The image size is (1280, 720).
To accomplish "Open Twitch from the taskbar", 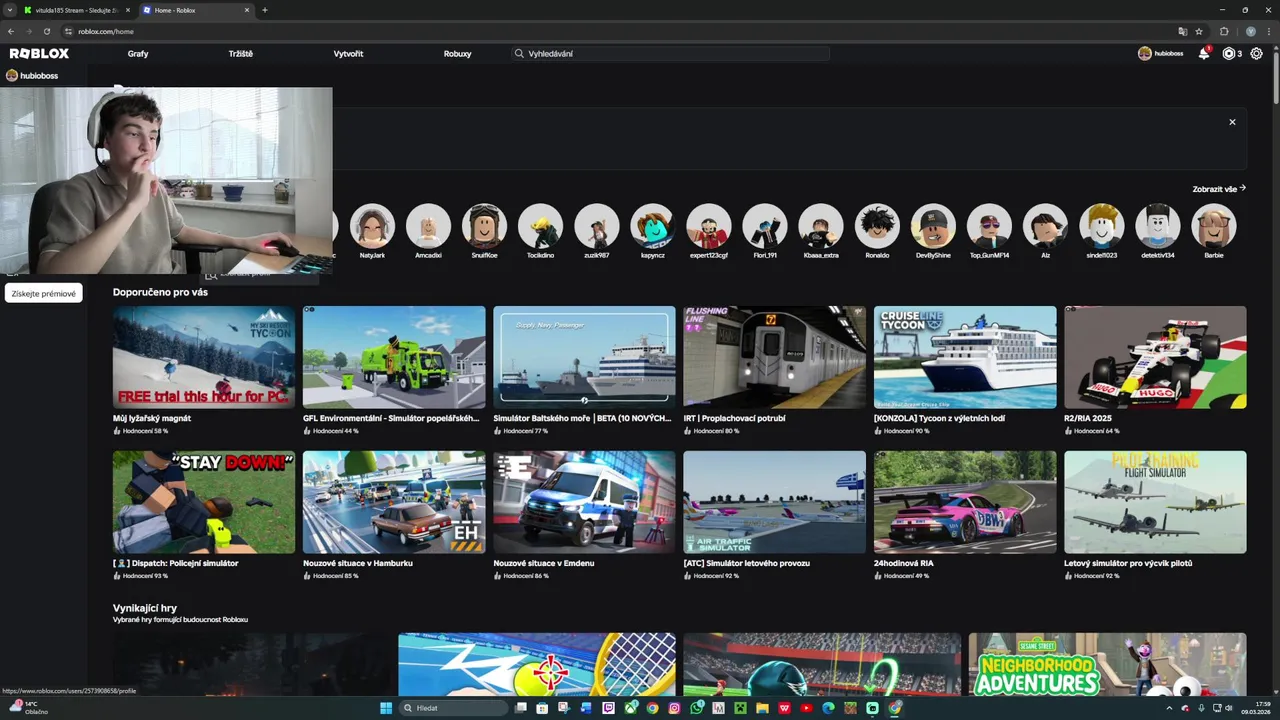I will click(609, 708).
